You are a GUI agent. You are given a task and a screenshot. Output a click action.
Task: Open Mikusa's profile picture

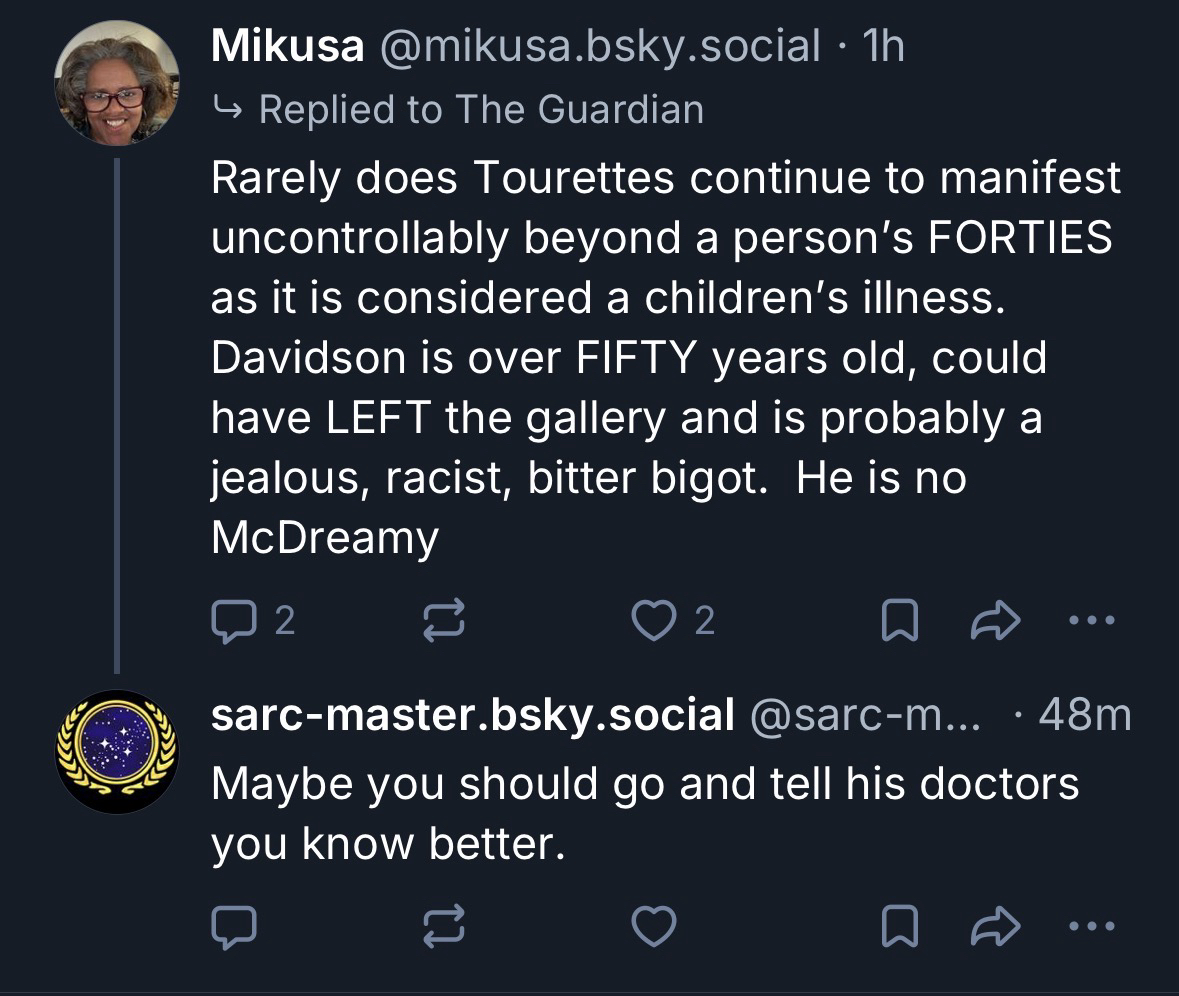(116, 81)
